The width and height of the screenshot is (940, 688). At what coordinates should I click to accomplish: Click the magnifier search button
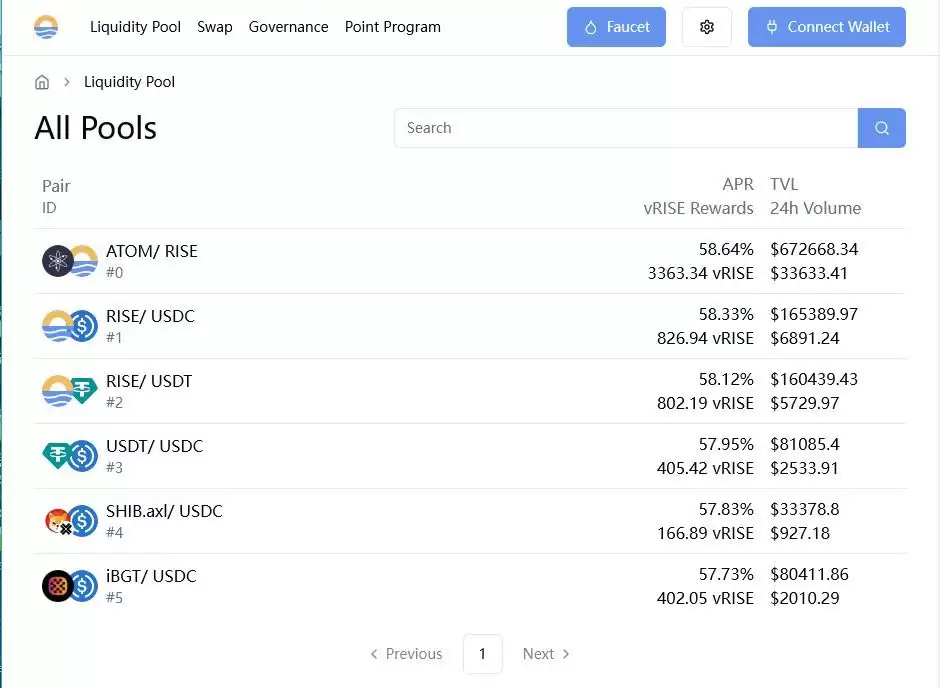881,128
